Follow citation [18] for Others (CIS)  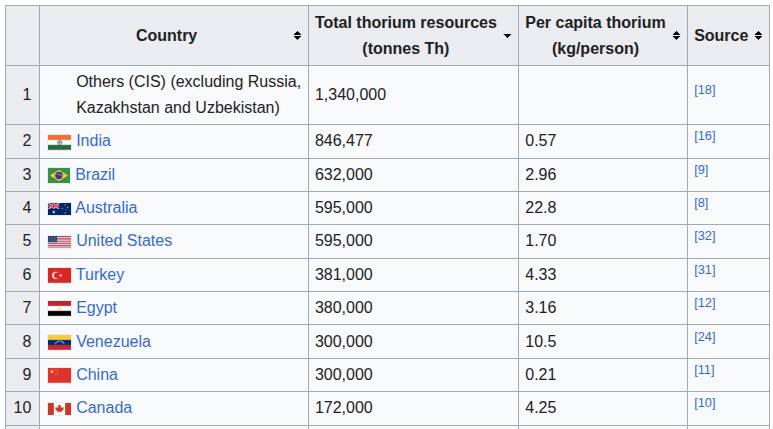(x=704, y=90)
